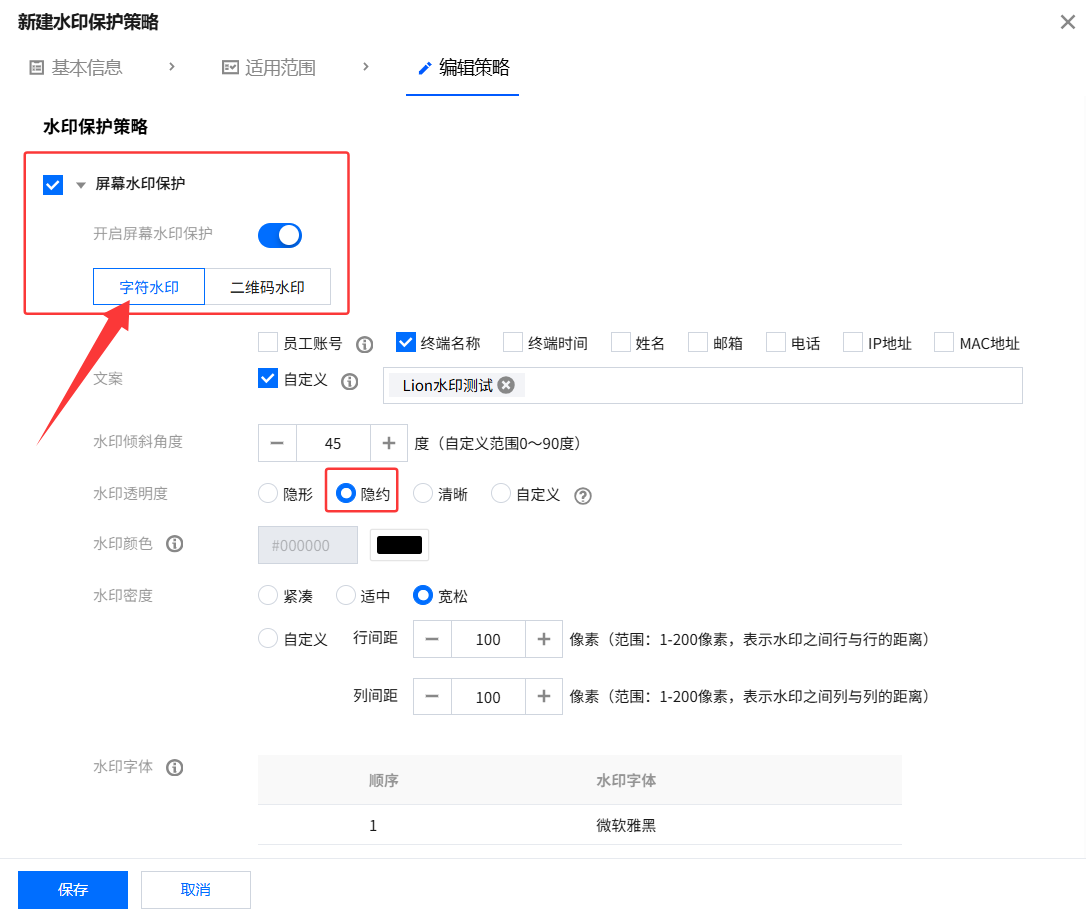Collapse the 屏幕水印保护 section arrow

point(80,184)
